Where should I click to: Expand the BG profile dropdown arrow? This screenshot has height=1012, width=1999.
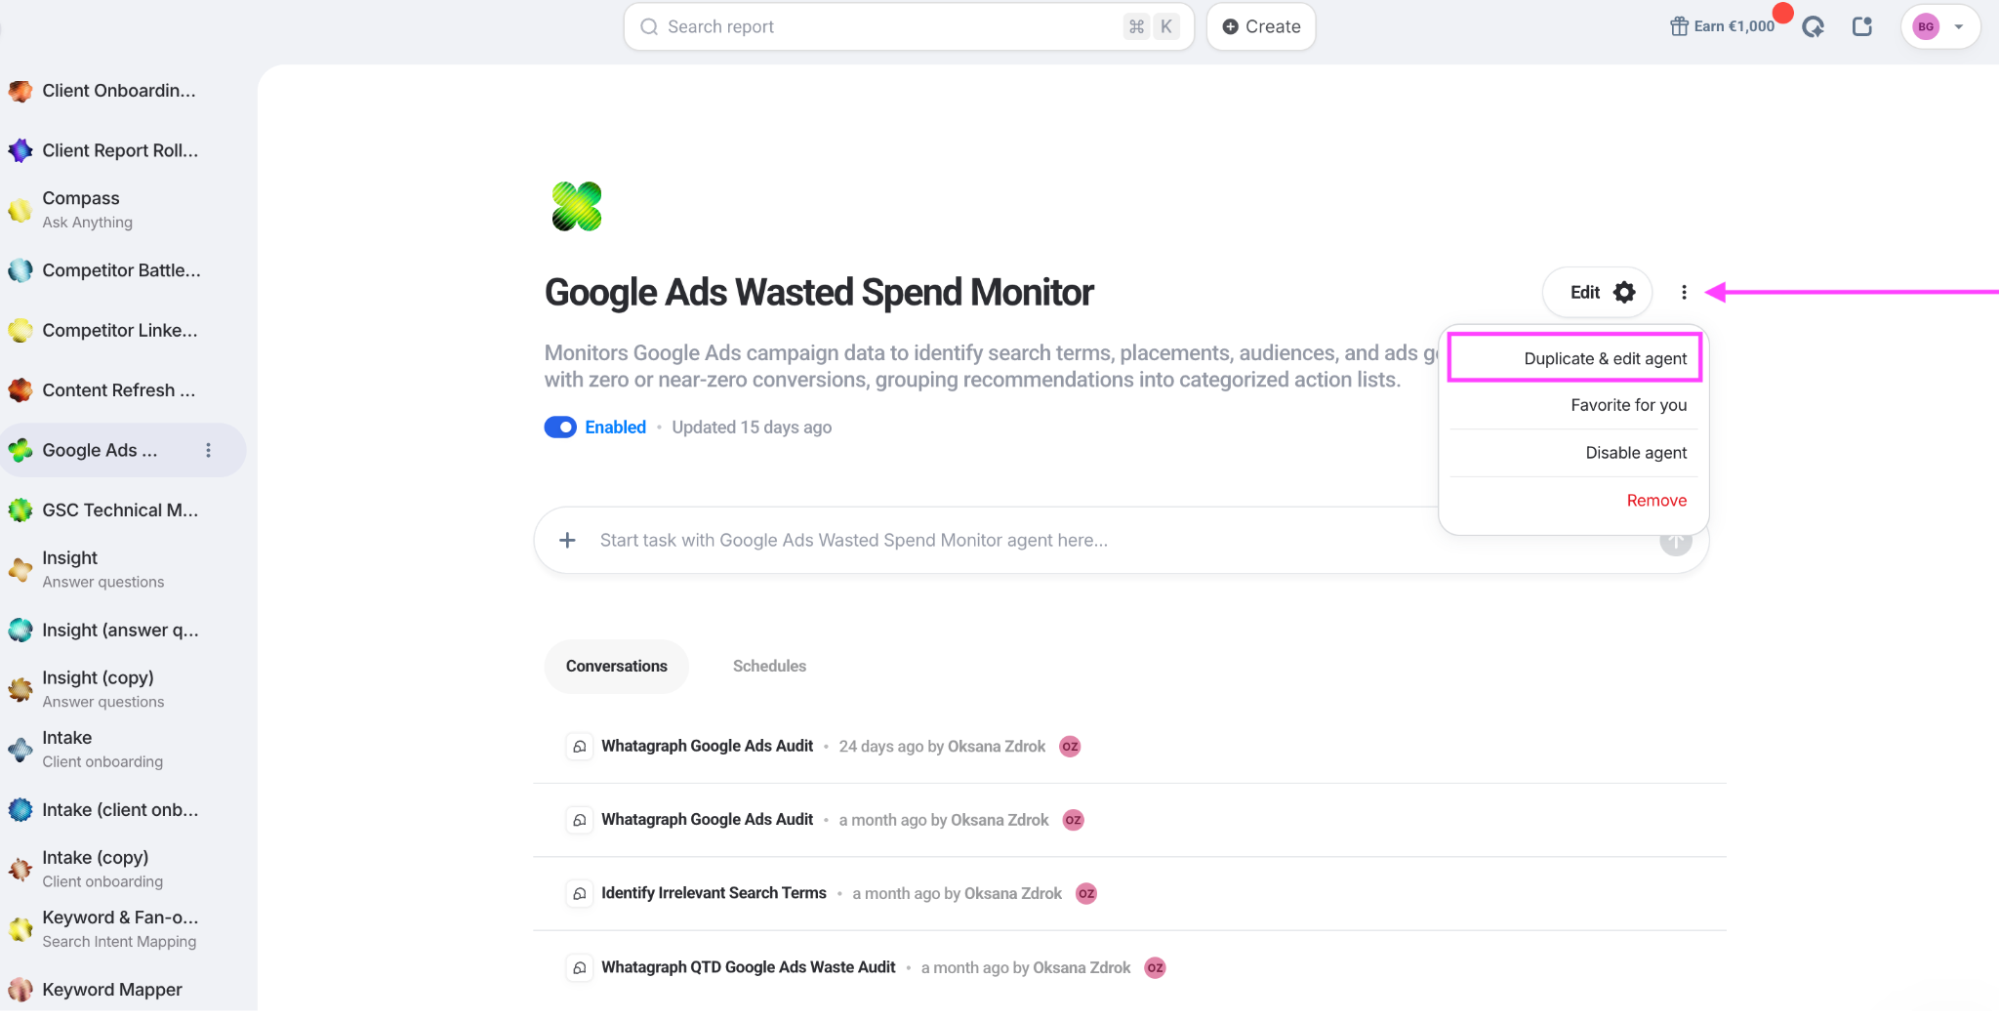point(1958,27)
